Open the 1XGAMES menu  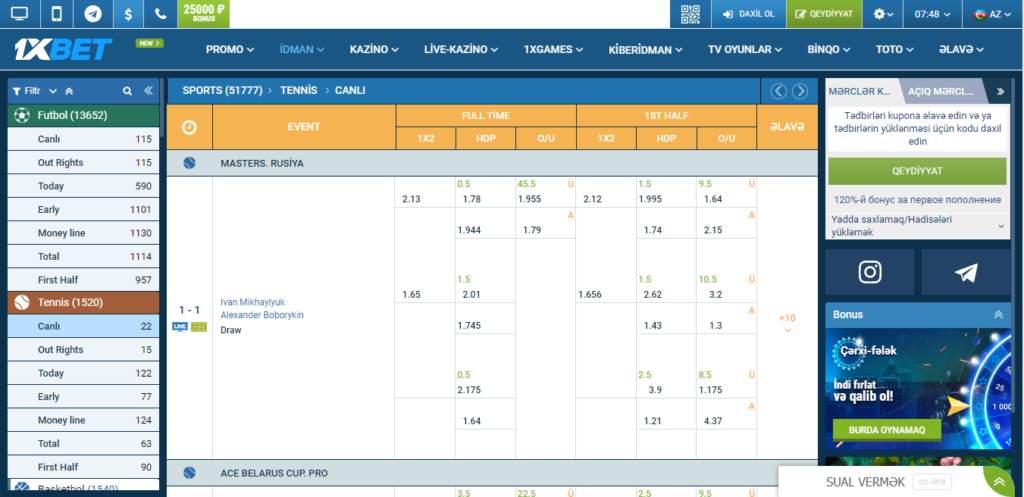pos(554,49)
